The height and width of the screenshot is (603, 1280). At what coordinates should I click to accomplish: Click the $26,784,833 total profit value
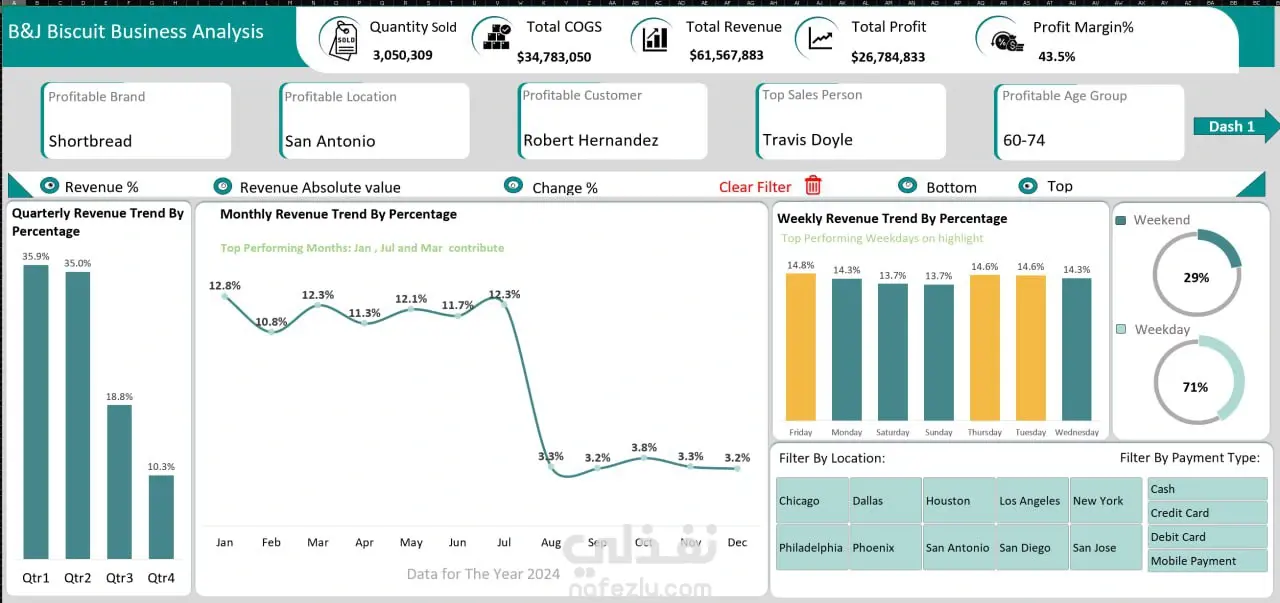[x=888, y=57]
